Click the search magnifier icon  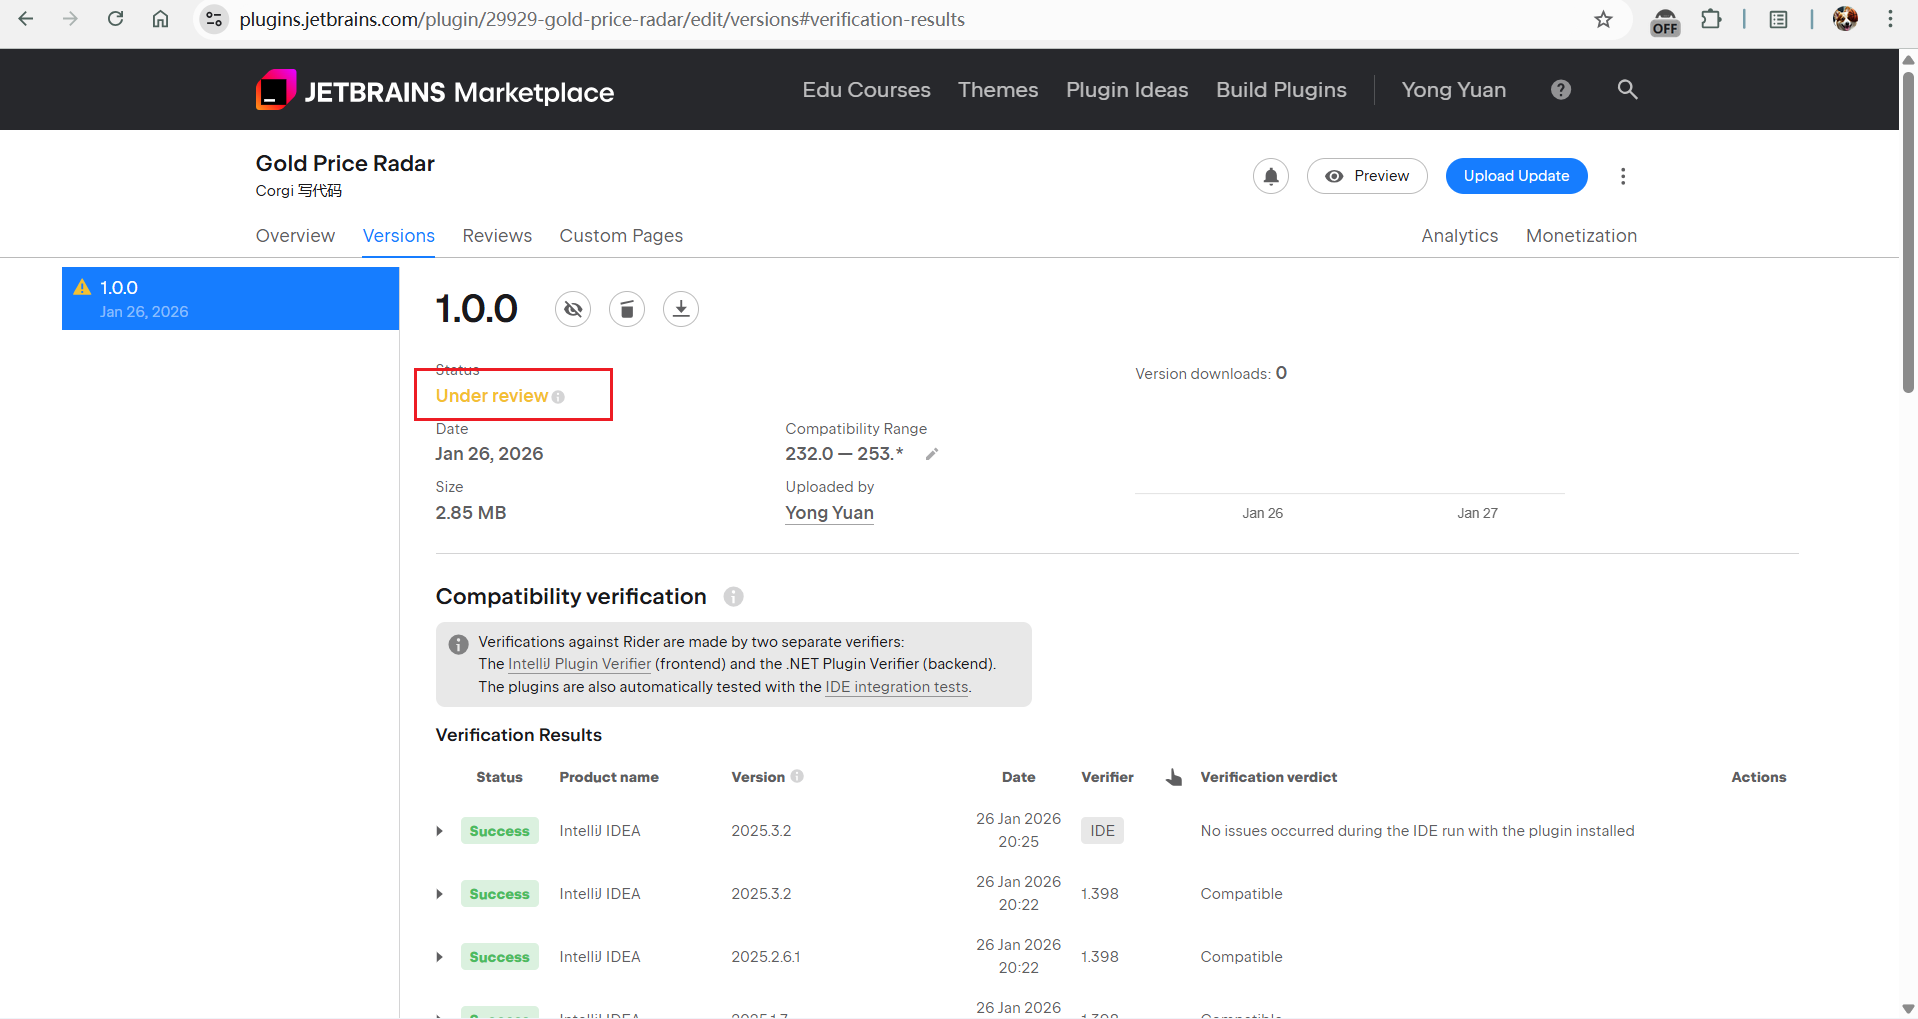point(1627,90)
